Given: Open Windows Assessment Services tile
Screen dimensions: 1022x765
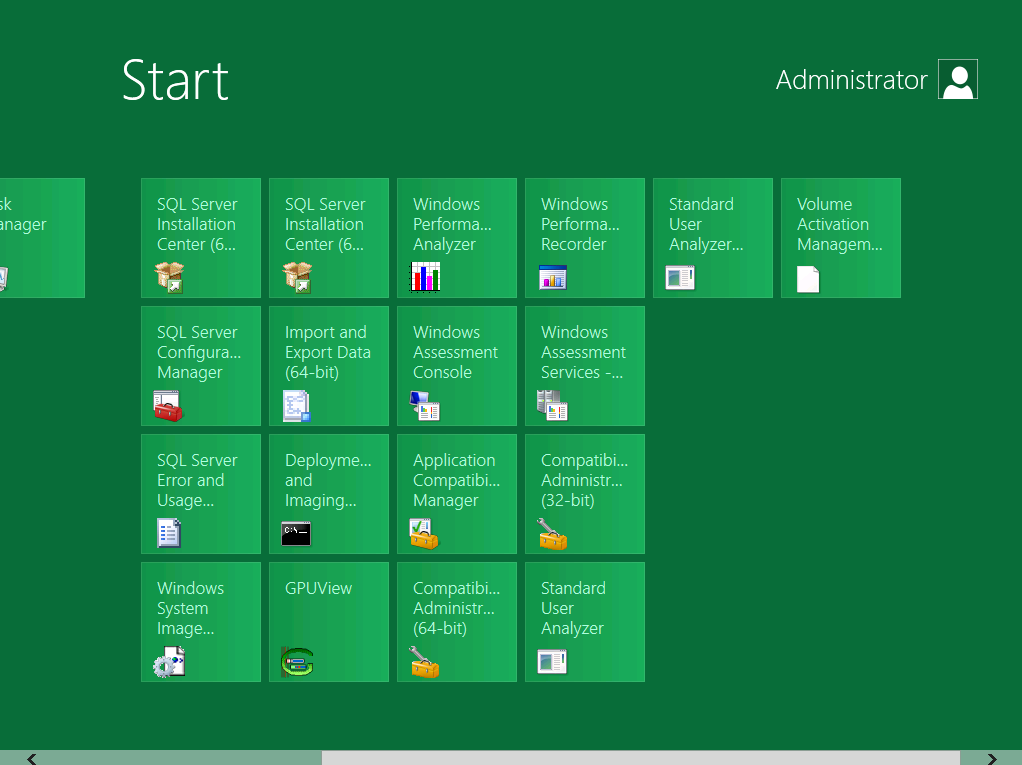Looking at the screenshot, I should 584,366.
